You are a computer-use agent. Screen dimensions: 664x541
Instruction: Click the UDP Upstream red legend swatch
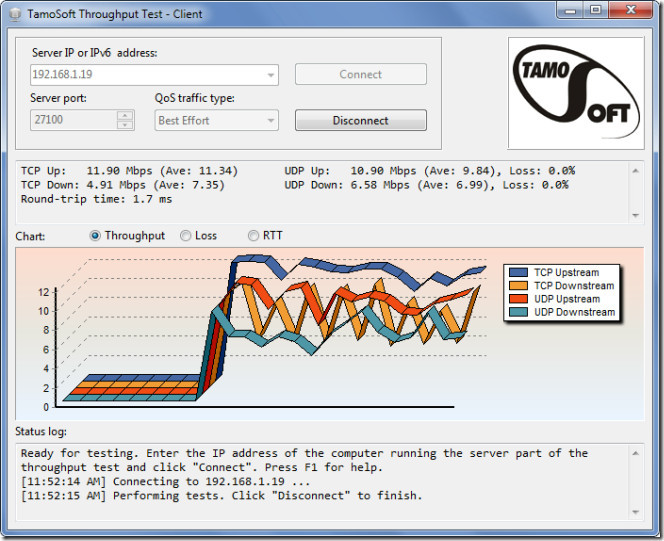click(x=518, y=299)
